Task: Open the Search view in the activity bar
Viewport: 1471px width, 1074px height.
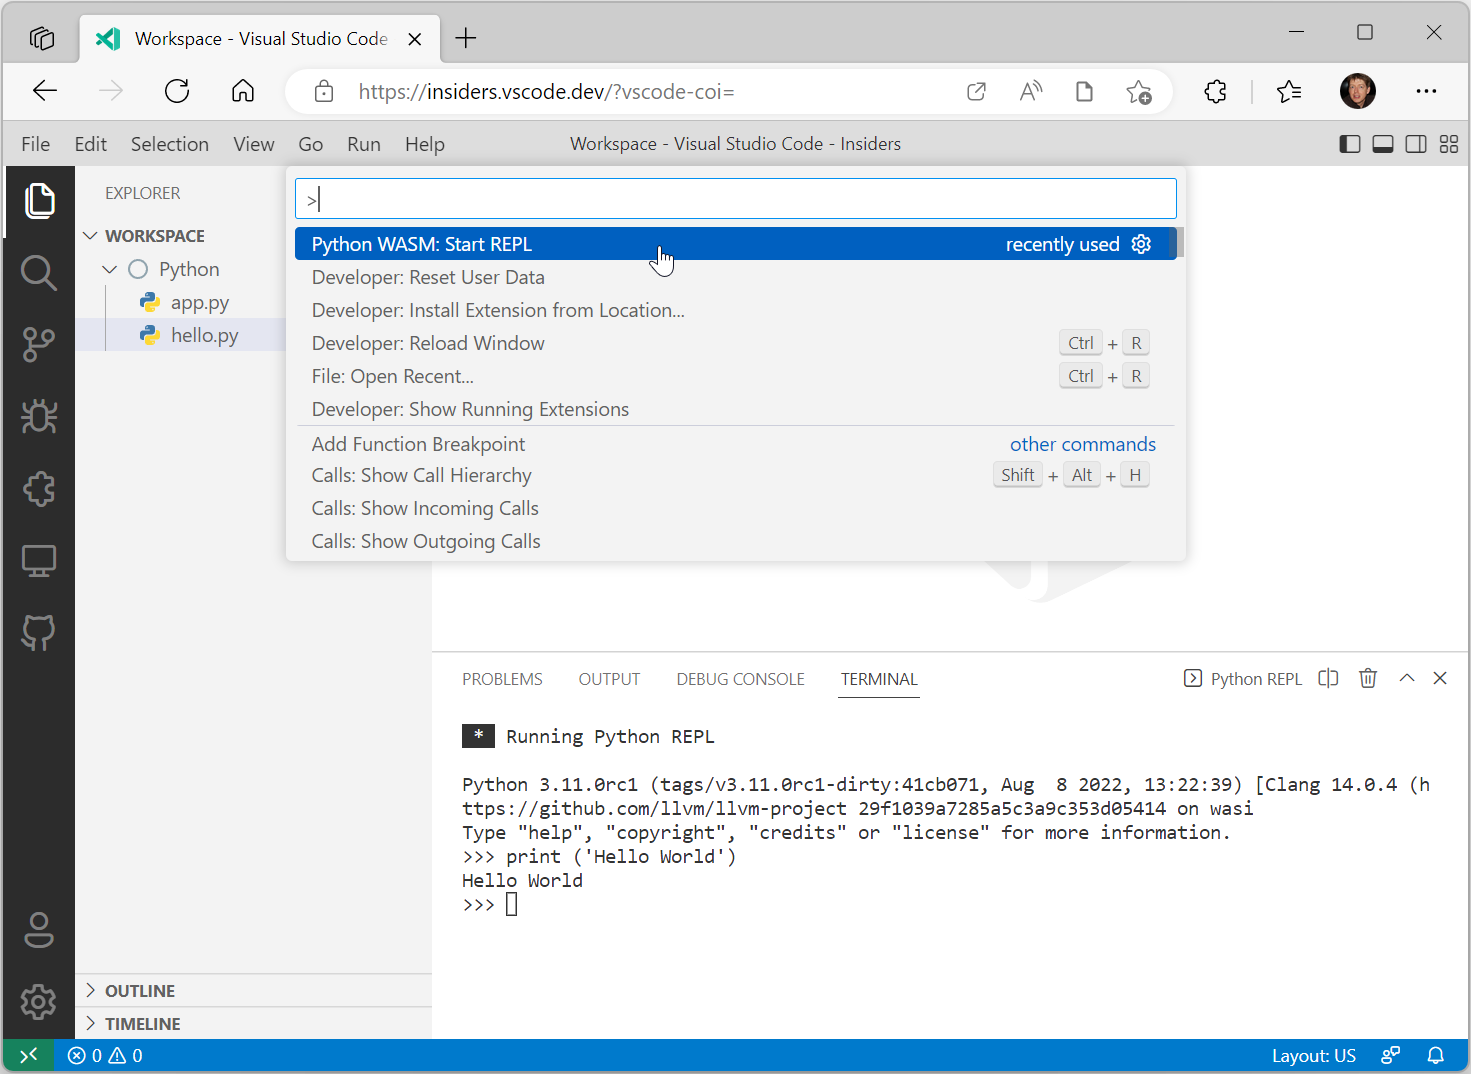Action: [39, 273]
